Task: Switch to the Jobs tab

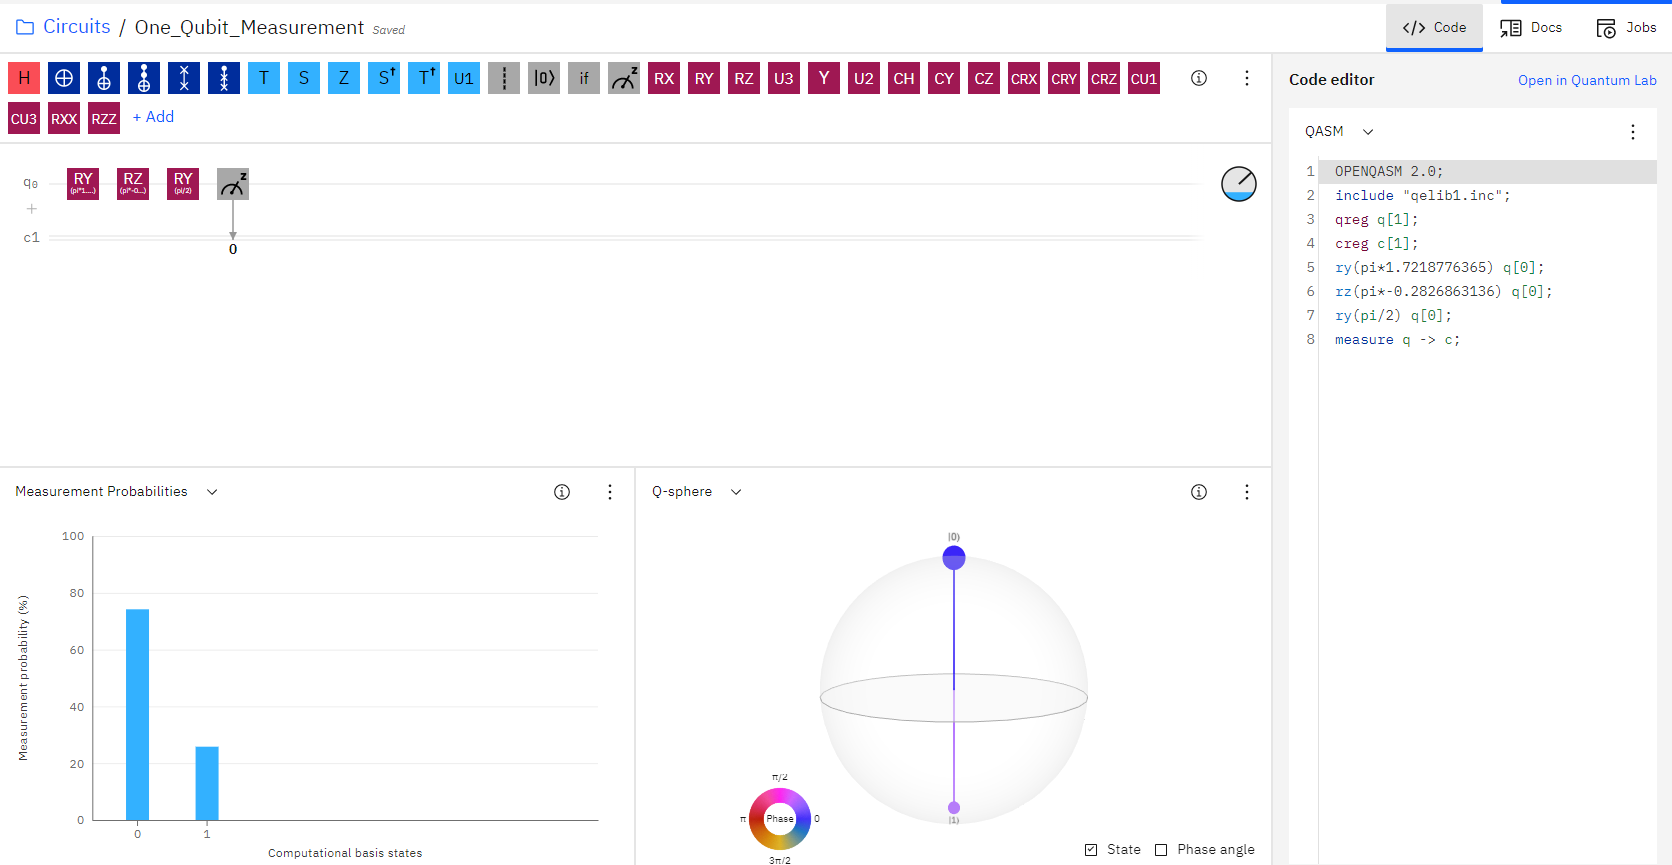Action: 1626,28
